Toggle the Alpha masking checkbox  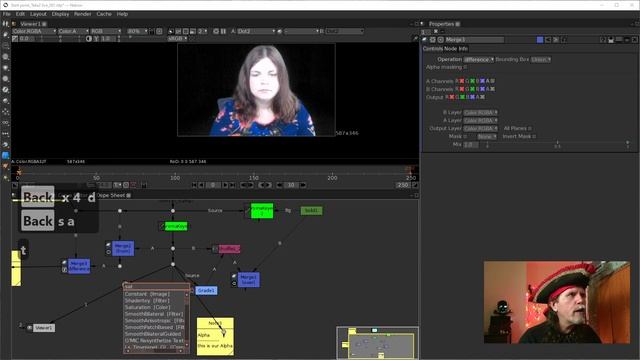[465, 67]
